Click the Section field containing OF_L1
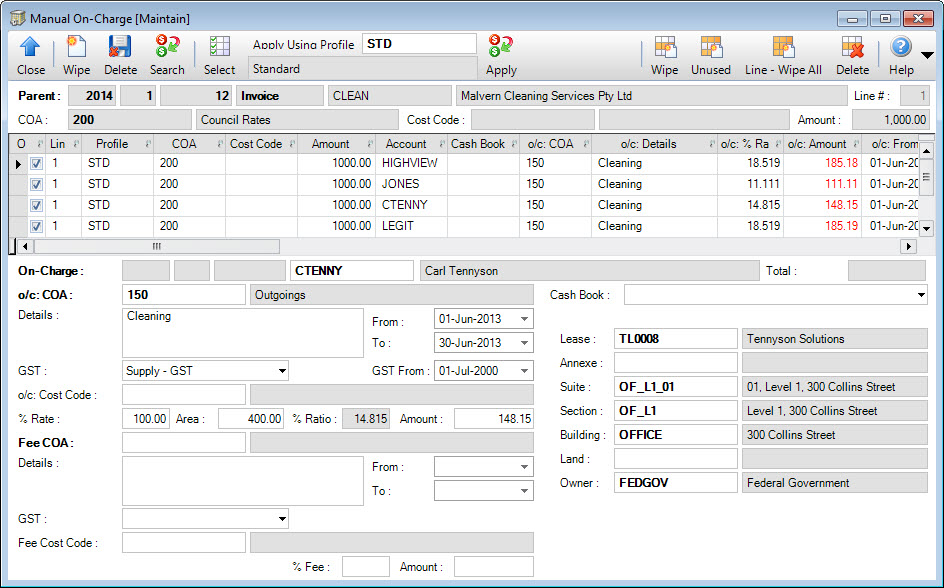Screen dimensions: 944x588 pyautogui.click(x=675, y=411)
